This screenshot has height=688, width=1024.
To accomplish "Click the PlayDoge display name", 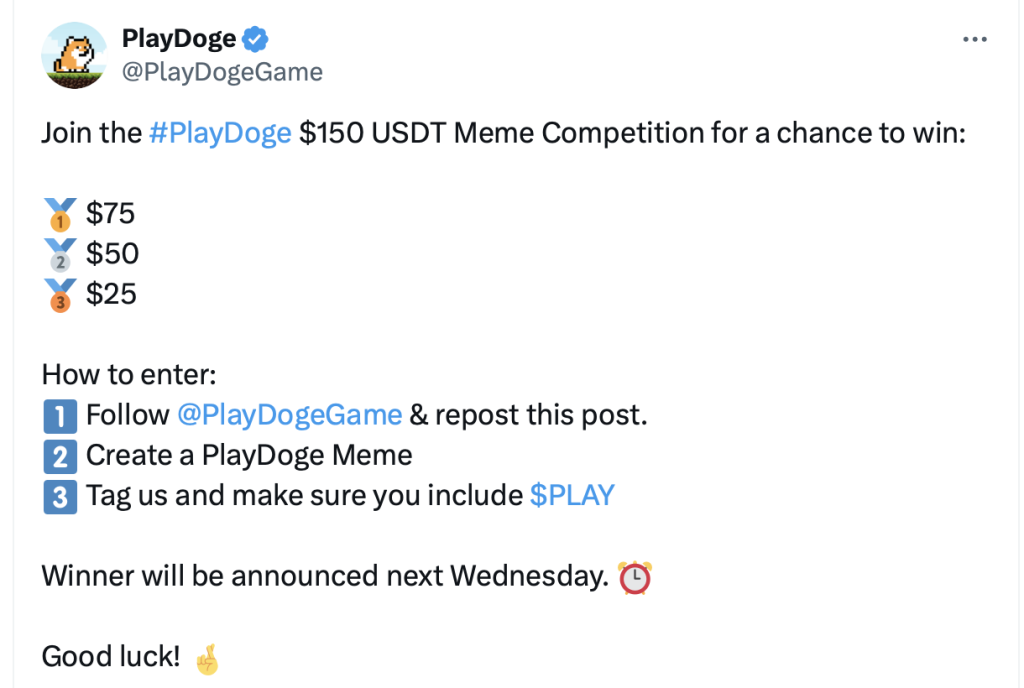I will pos(179,39).
